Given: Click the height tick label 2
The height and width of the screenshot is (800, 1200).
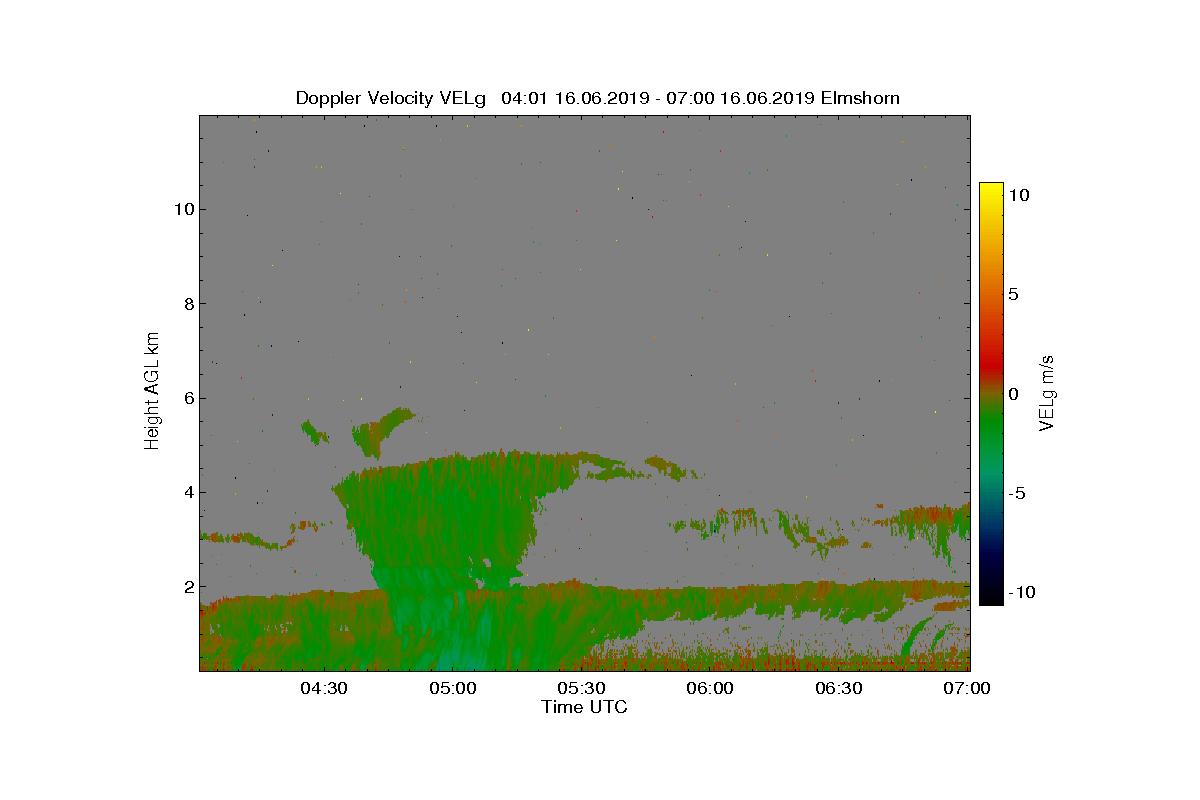Looking at the screenshot, I should (x=187, y=587).
